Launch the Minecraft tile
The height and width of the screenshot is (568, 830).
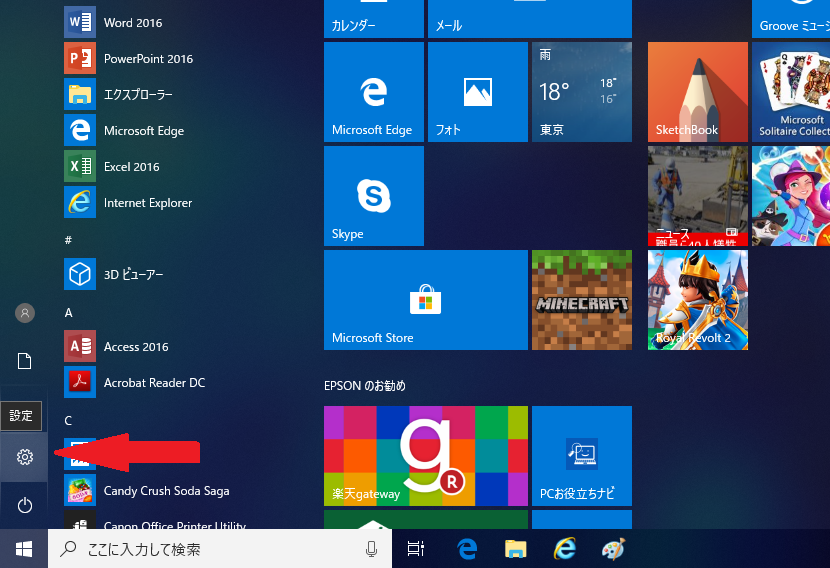[582, 300]
